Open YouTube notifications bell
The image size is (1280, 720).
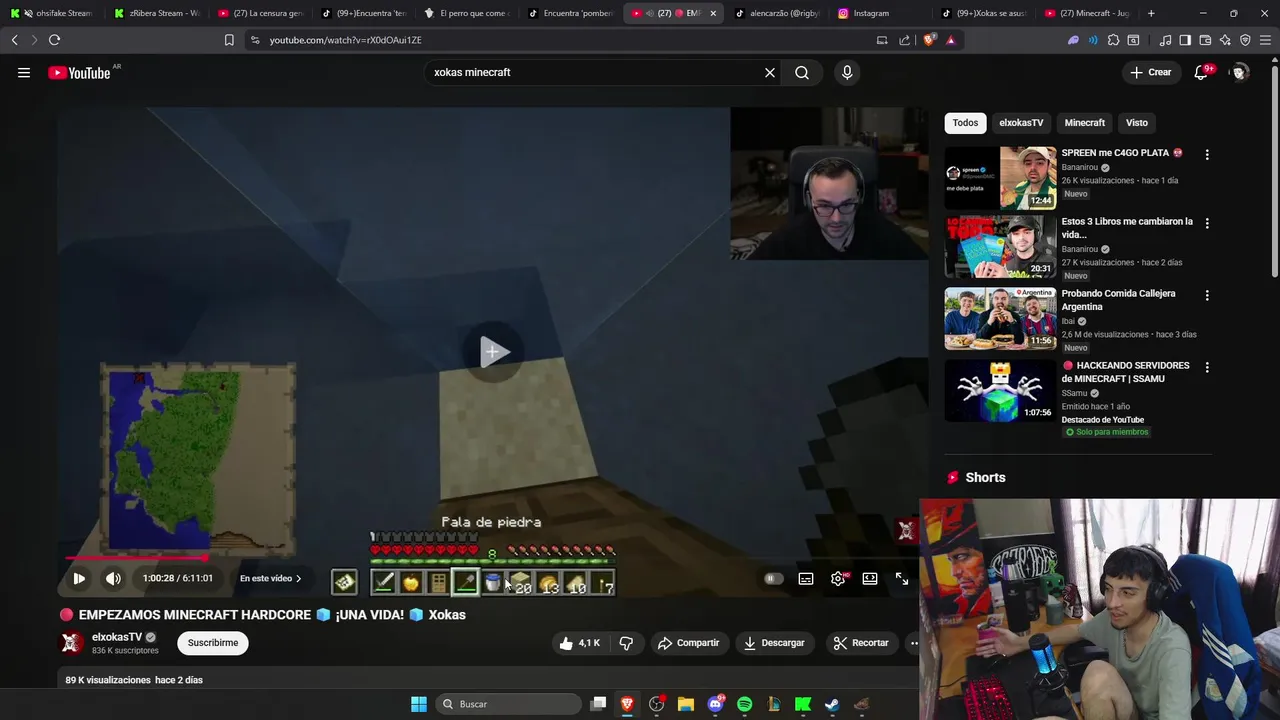[x=1201, y=72]
